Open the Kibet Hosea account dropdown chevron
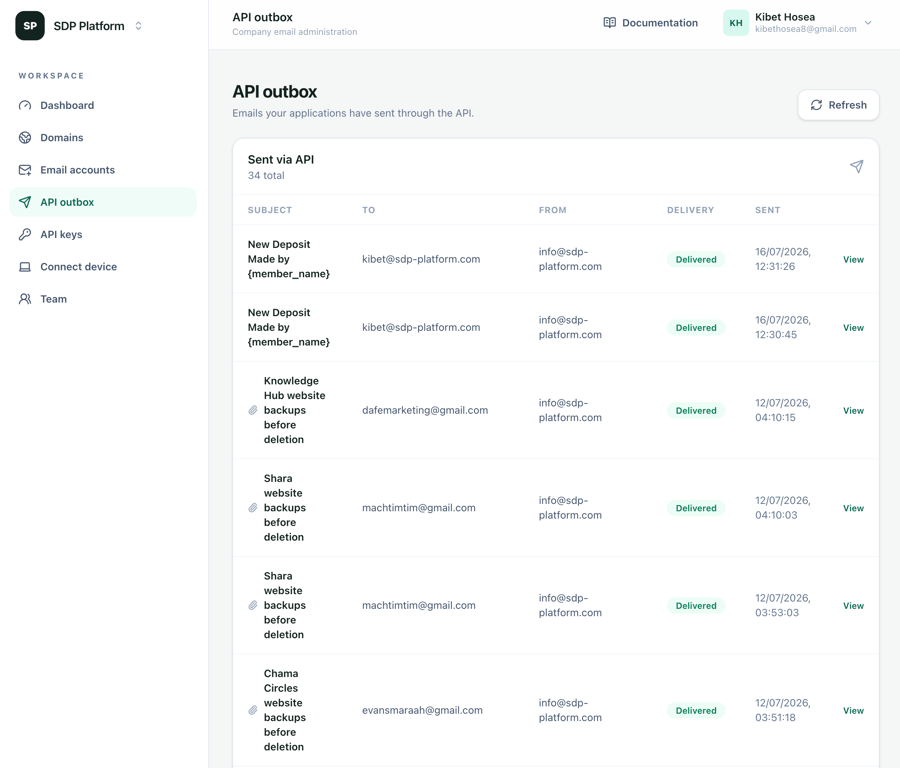900x768 pixels. 868,23
